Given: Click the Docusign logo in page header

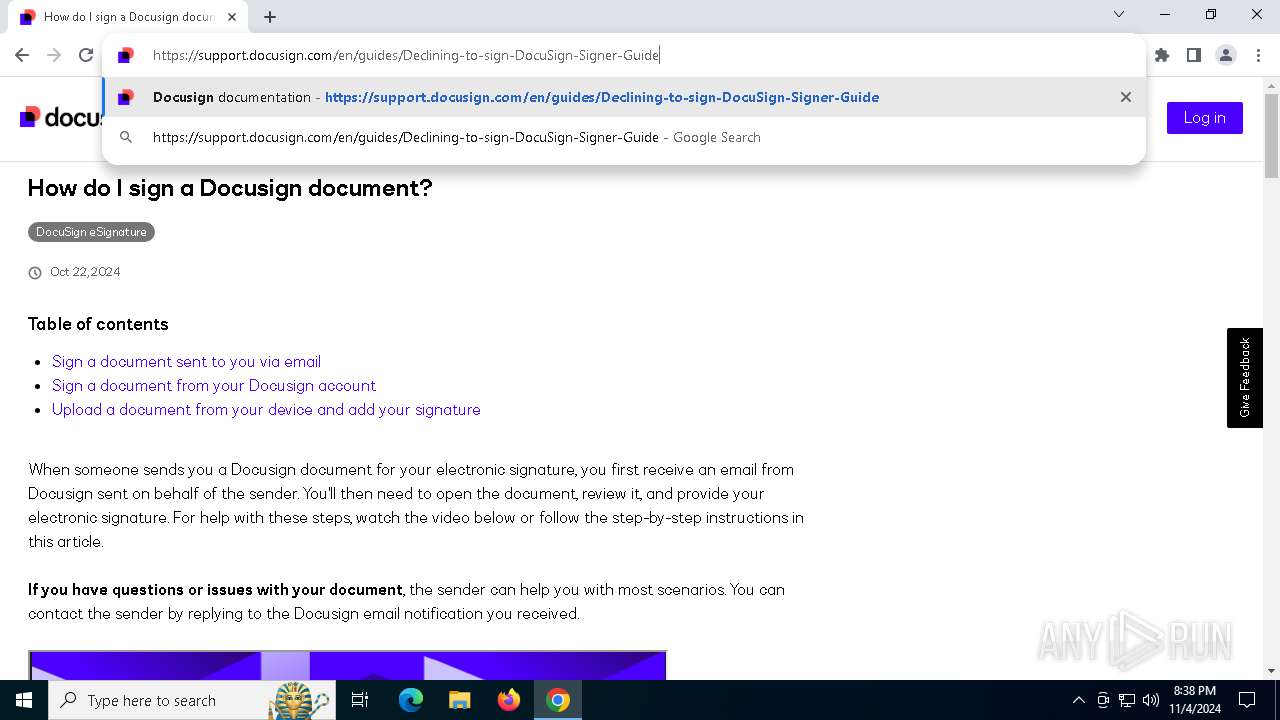Looking at the screenshot, I should (x=60, y=117).
